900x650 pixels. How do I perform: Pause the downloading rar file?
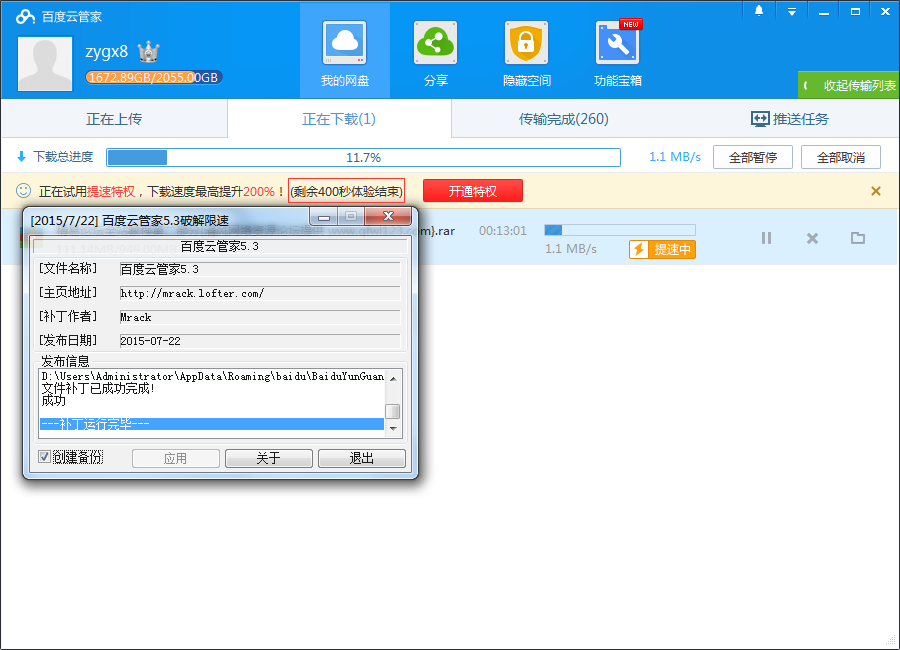tap(766, 238)
